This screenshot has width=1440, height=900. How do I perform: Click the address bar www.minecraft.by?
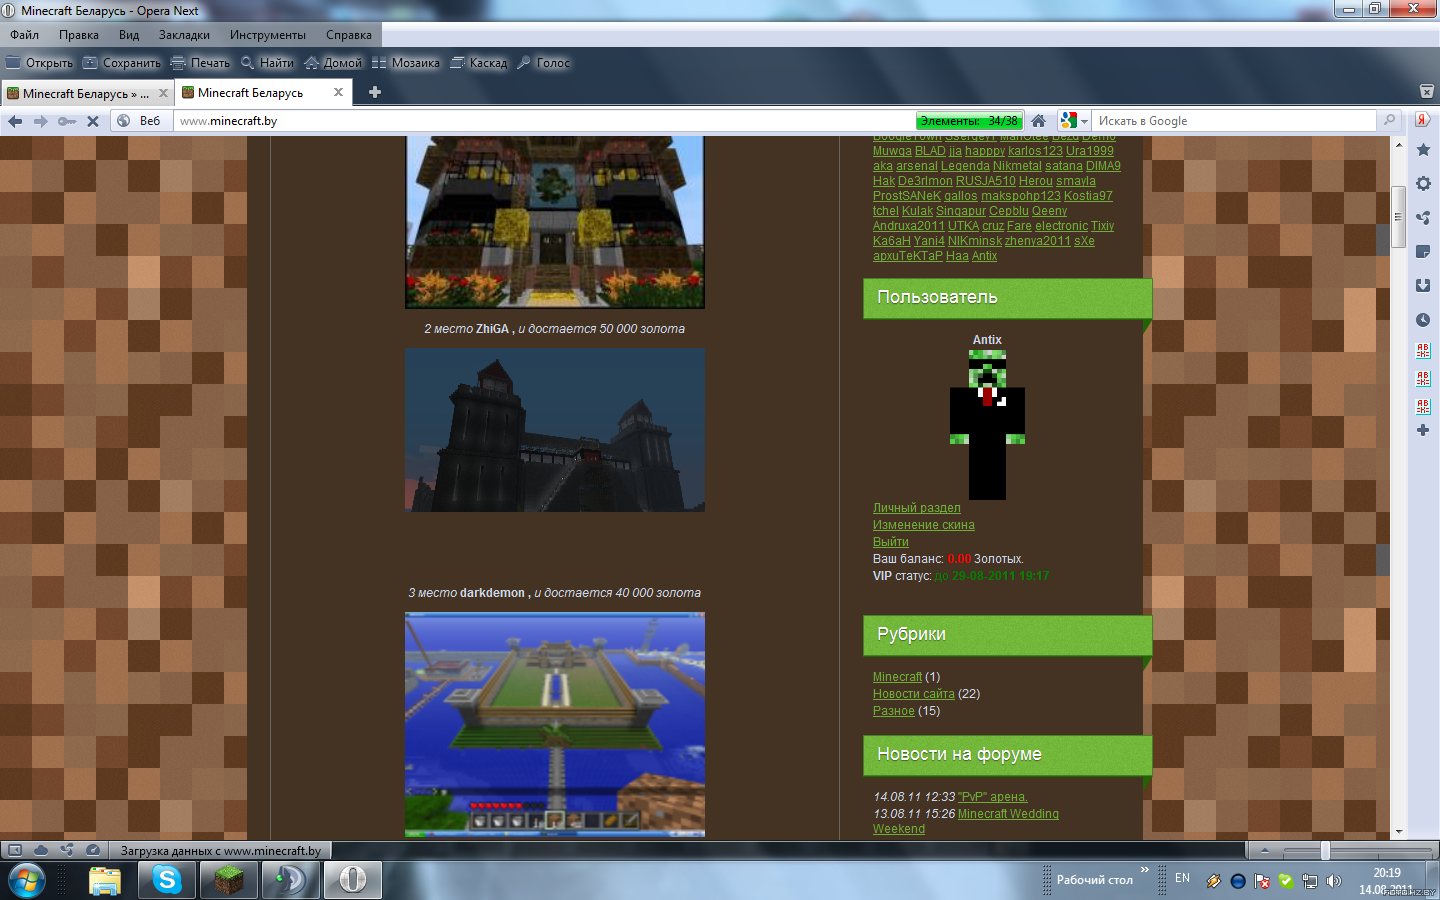tap(545, 121)
